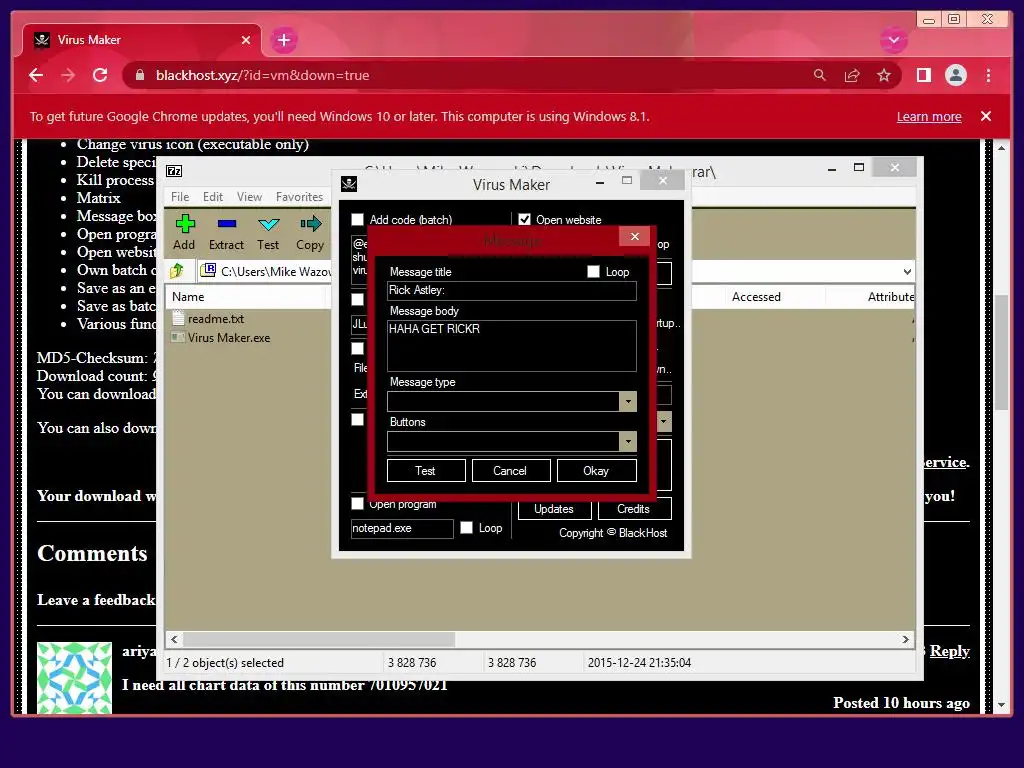Switch to the Virus Maker Chrome tab
Screen dimensions: 1024x768
pos(142,40)
